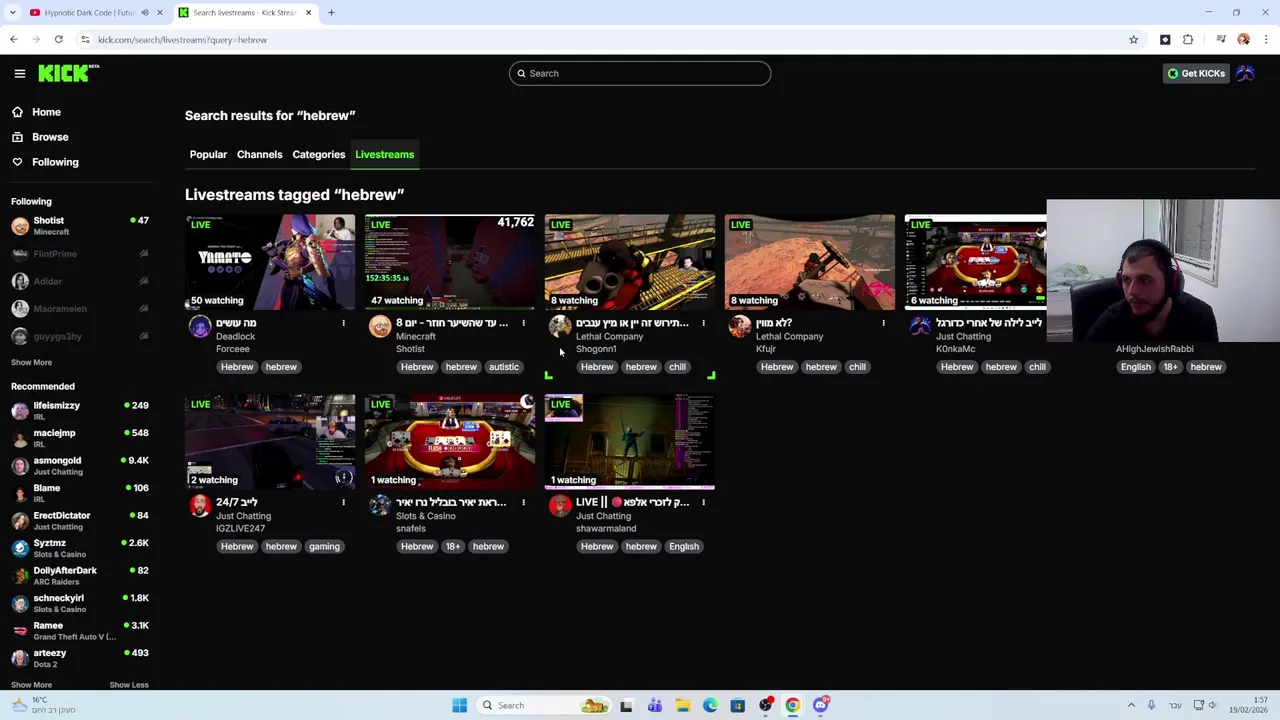This screenshot has height=720, width=1280.
Task: Open Following in the sidebar
Action: pos(55,162)
